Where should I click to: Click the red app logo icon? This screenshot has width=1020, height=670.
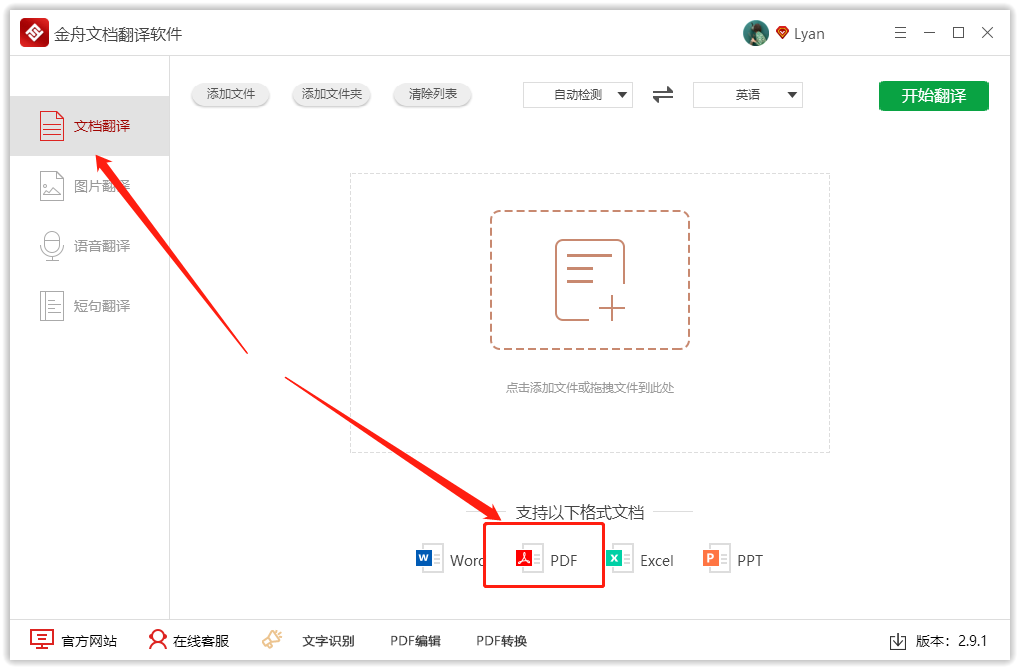tap(34, 33)
